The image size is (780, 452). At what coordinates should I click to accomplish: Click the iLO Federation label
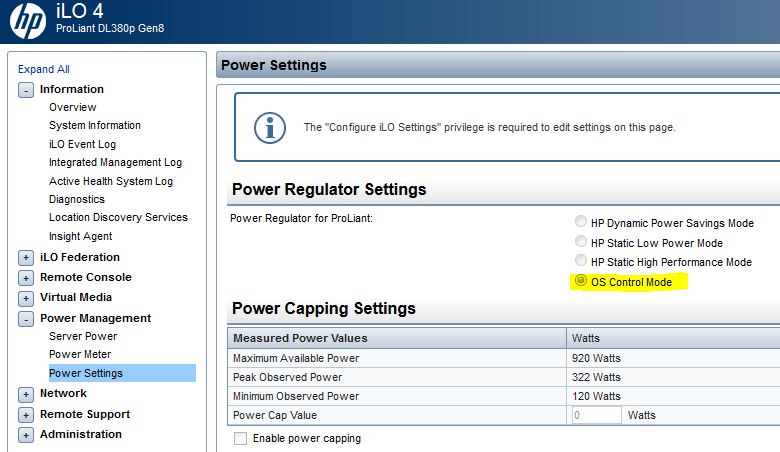(x=80, y=257)
